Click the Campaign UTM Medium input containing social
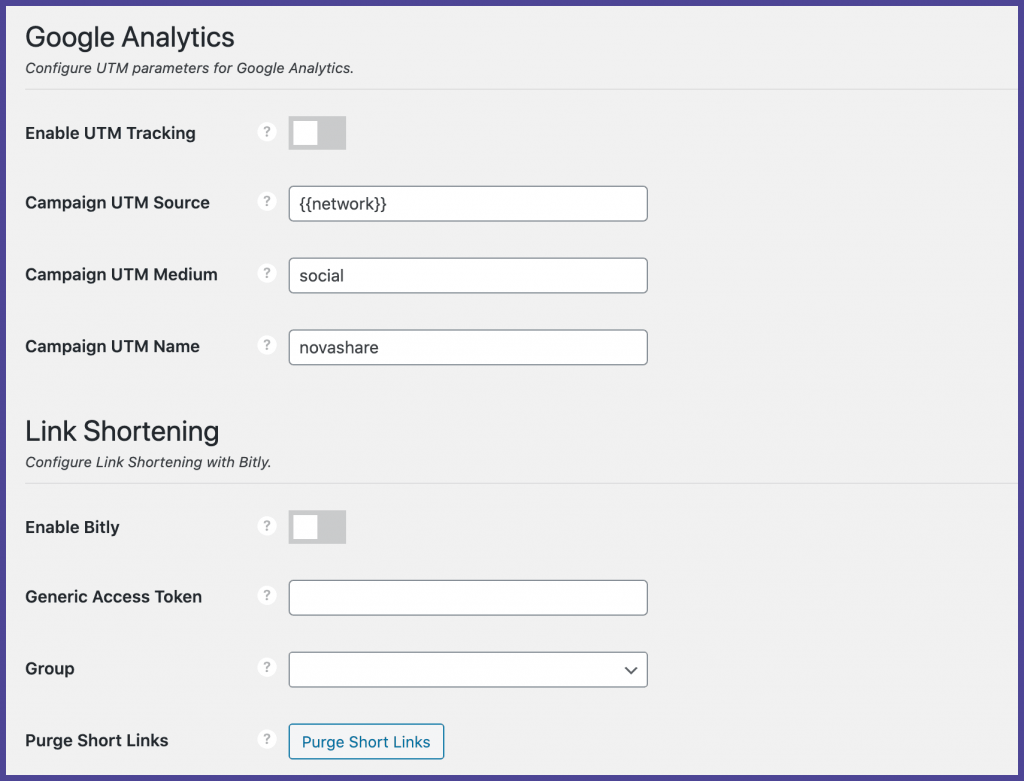This screenshot has height=781, width=1024. coord(468,276)
